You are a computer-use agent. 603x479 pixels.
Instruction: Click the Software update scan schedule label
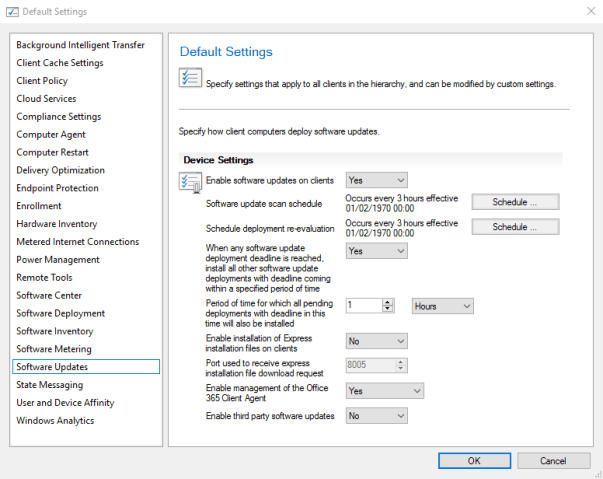[264, 204]
